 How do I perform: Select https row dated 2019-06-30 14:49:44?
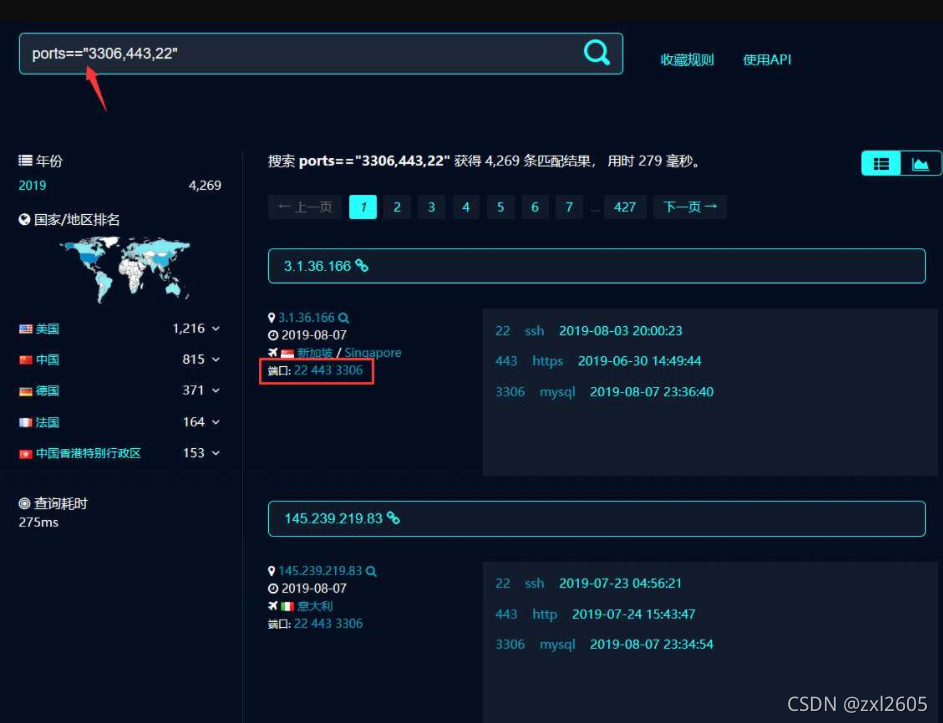pyautogui.click(x=598, y=361)
